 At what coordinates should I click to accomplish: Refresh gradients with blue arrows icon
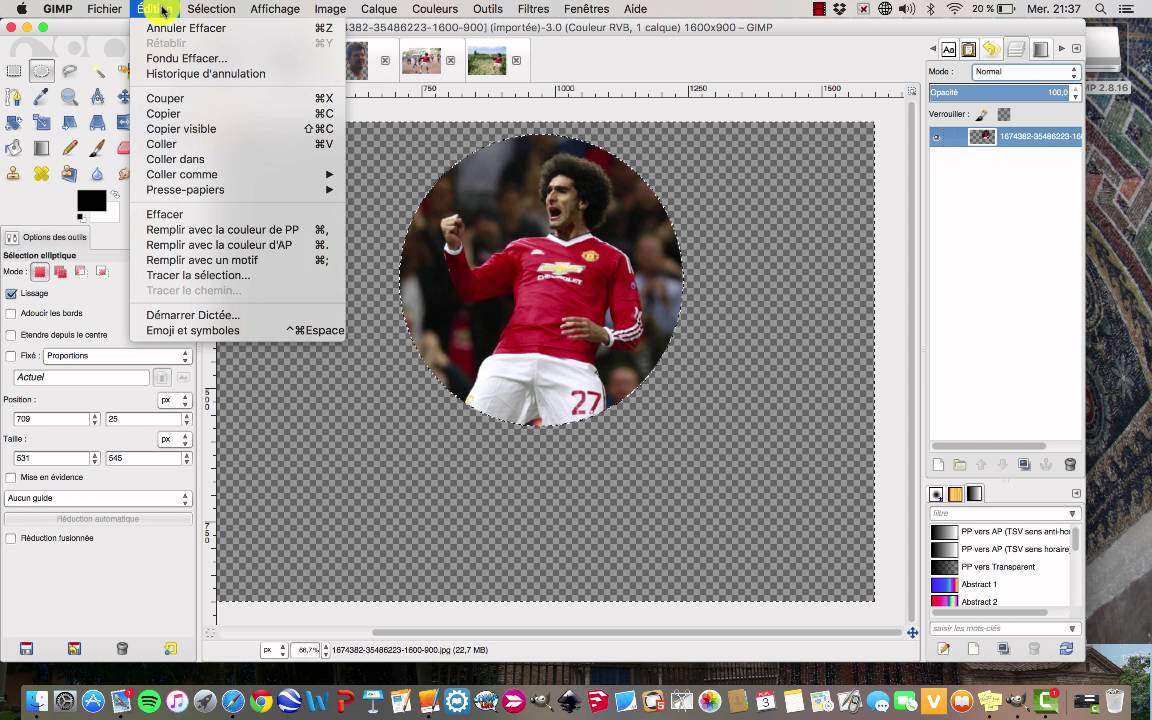[1066, 649]
